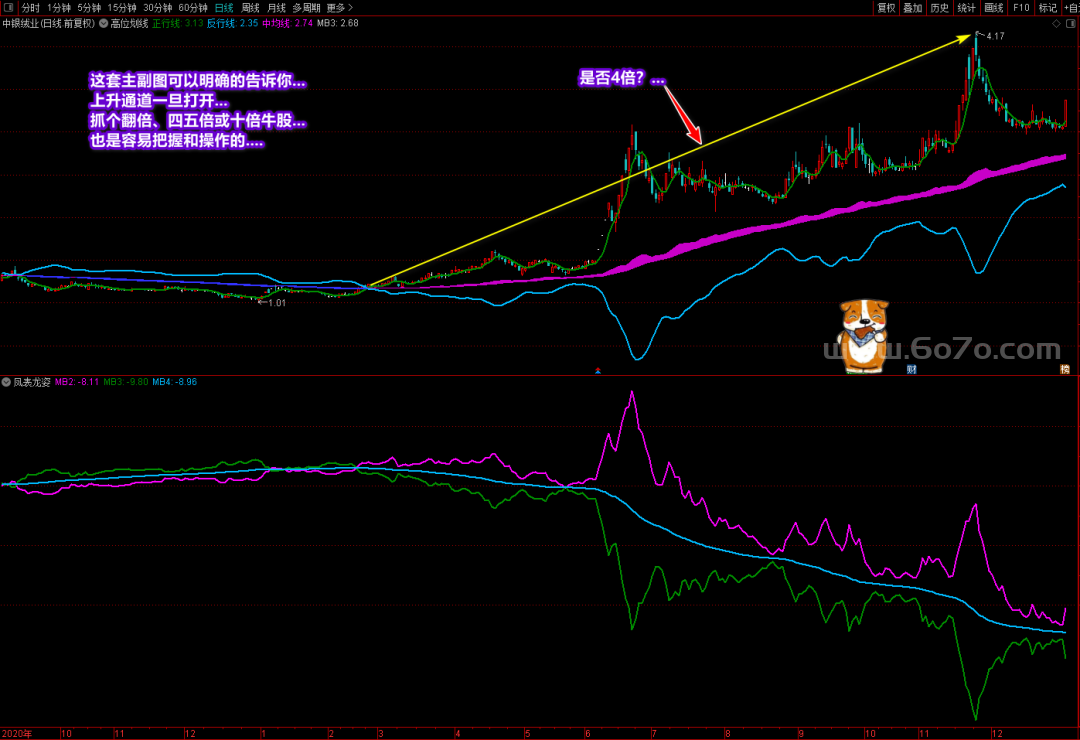Toggle the left sidebar panel icon
Image resolution: width=1080 pixels, height=740 pixels.
(x=8, y=8)
